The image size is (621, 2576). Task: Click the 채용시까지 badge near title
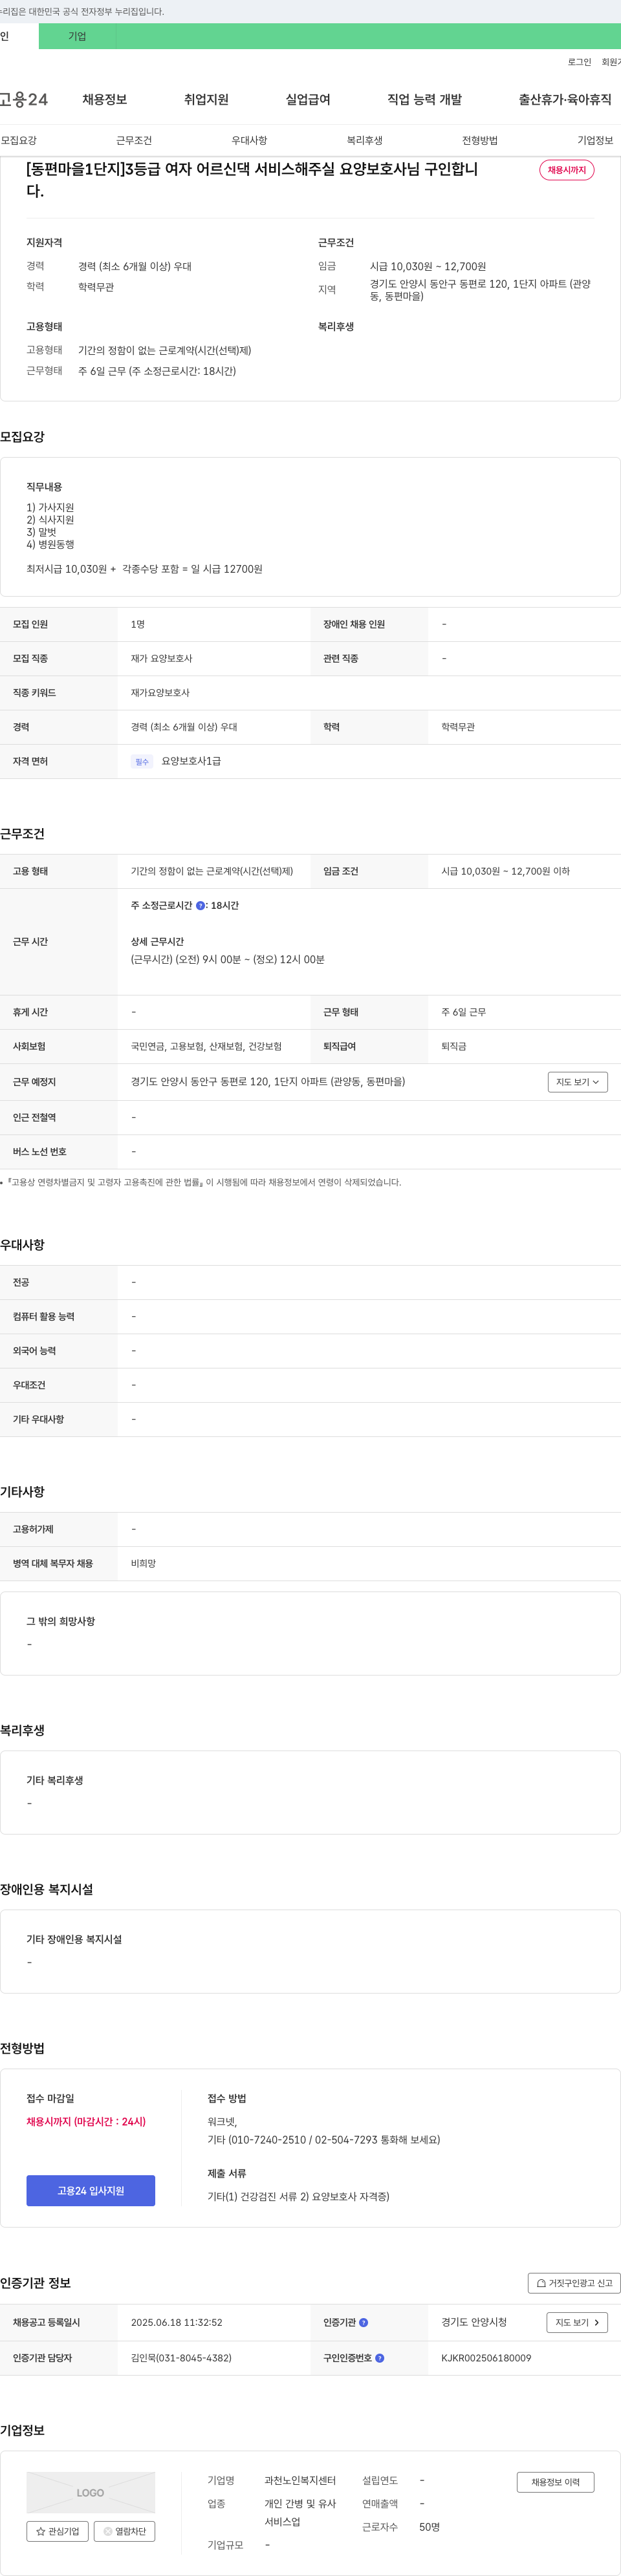point(567,170)
